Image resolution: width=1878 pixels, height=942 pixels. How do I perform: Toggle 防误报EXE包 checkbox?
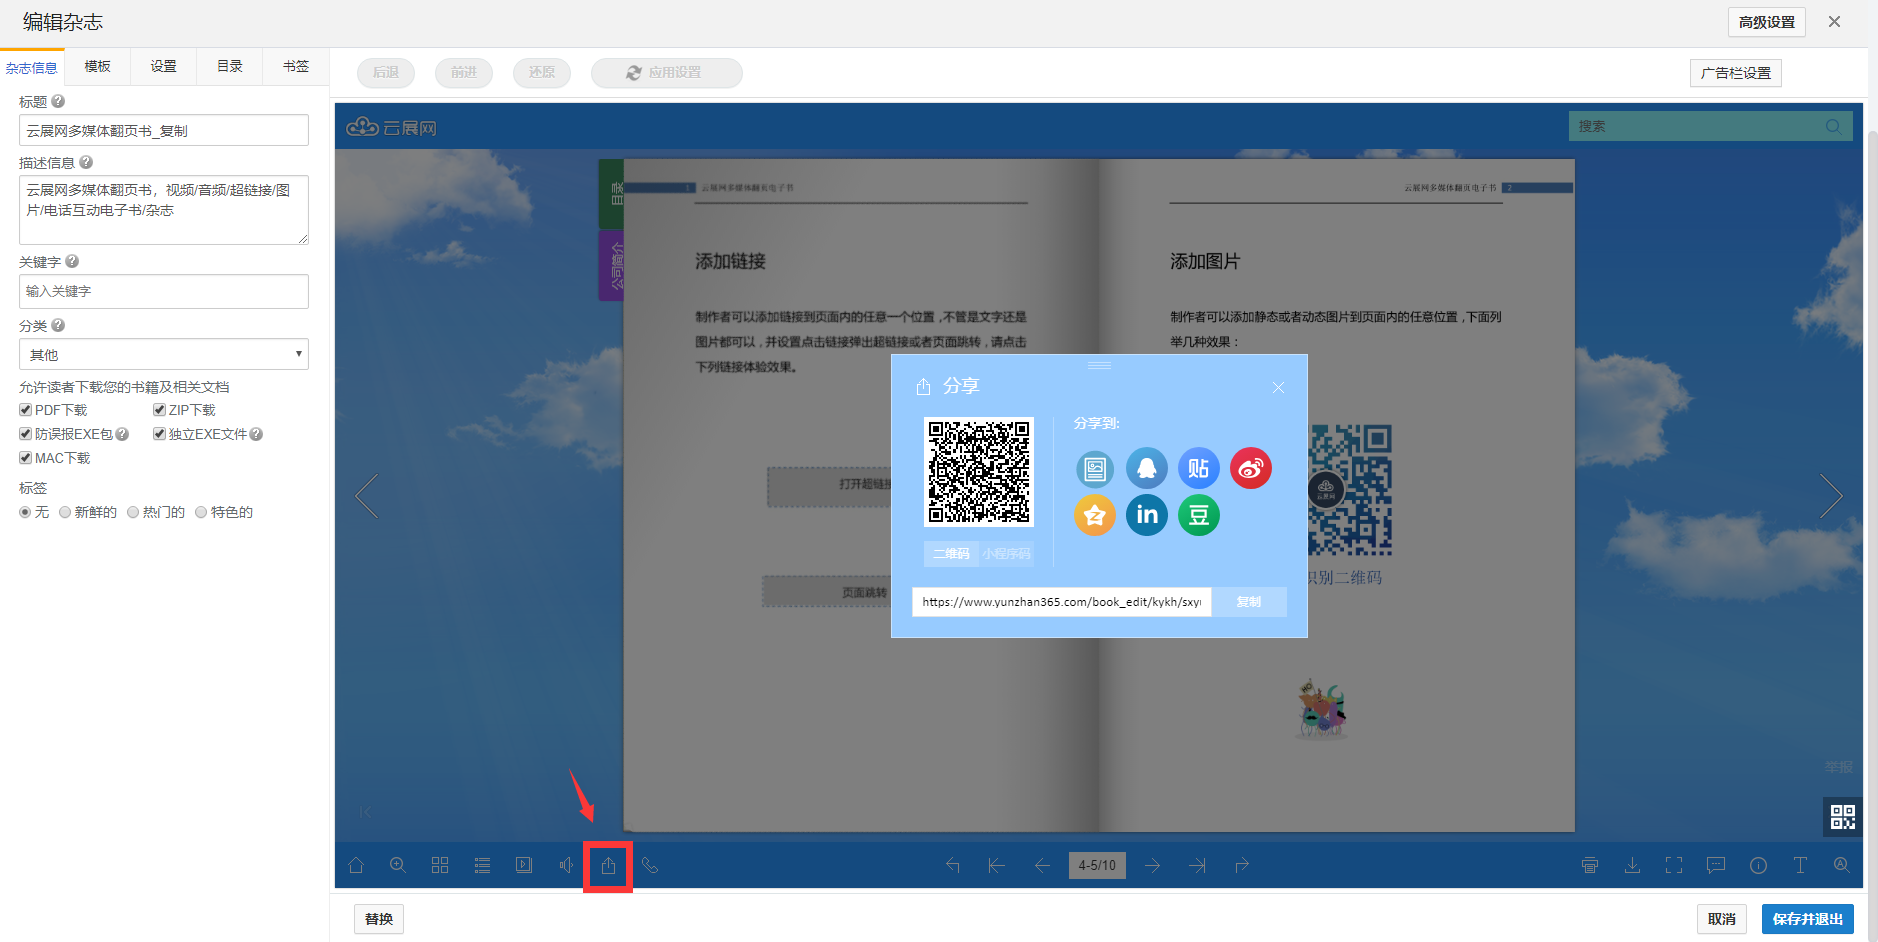click(25, 434)
